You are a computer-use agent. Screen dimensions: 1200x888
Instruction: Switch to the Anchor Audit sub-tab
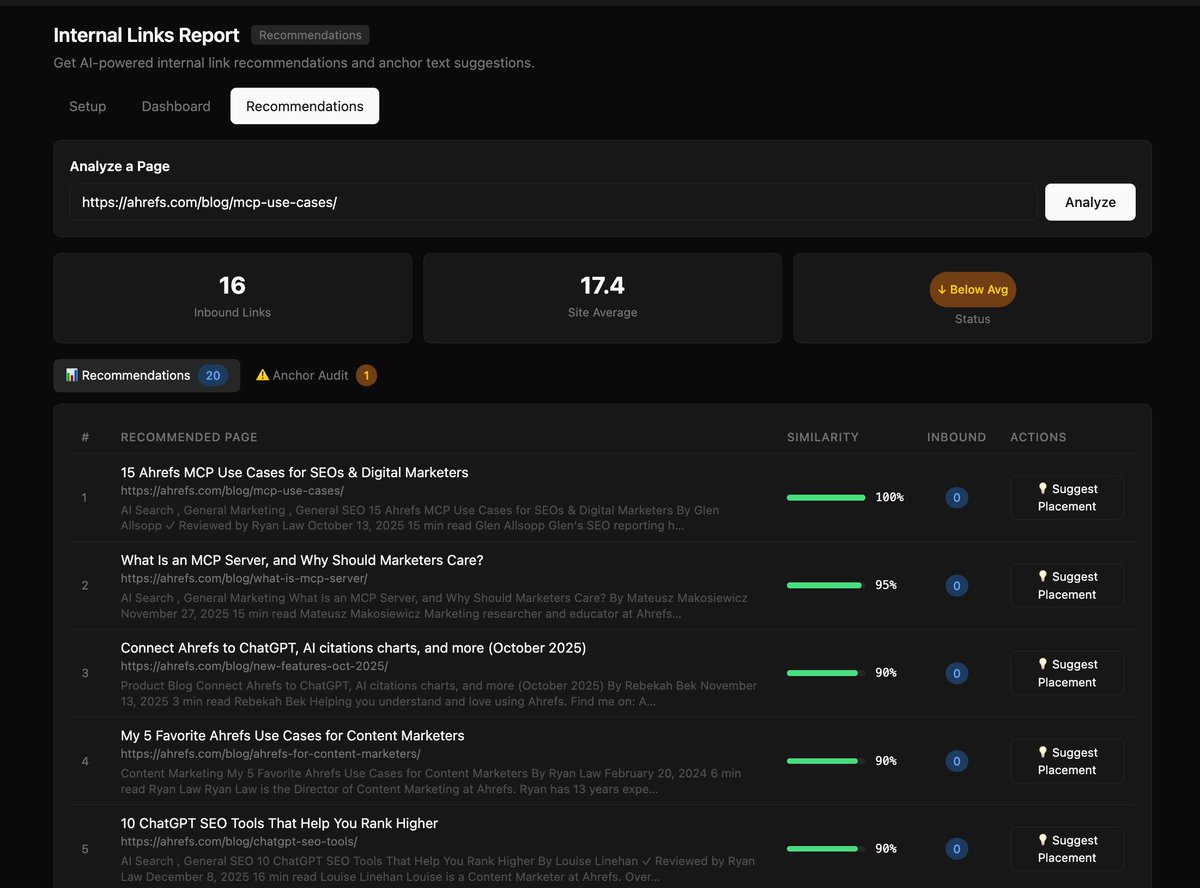316,375
